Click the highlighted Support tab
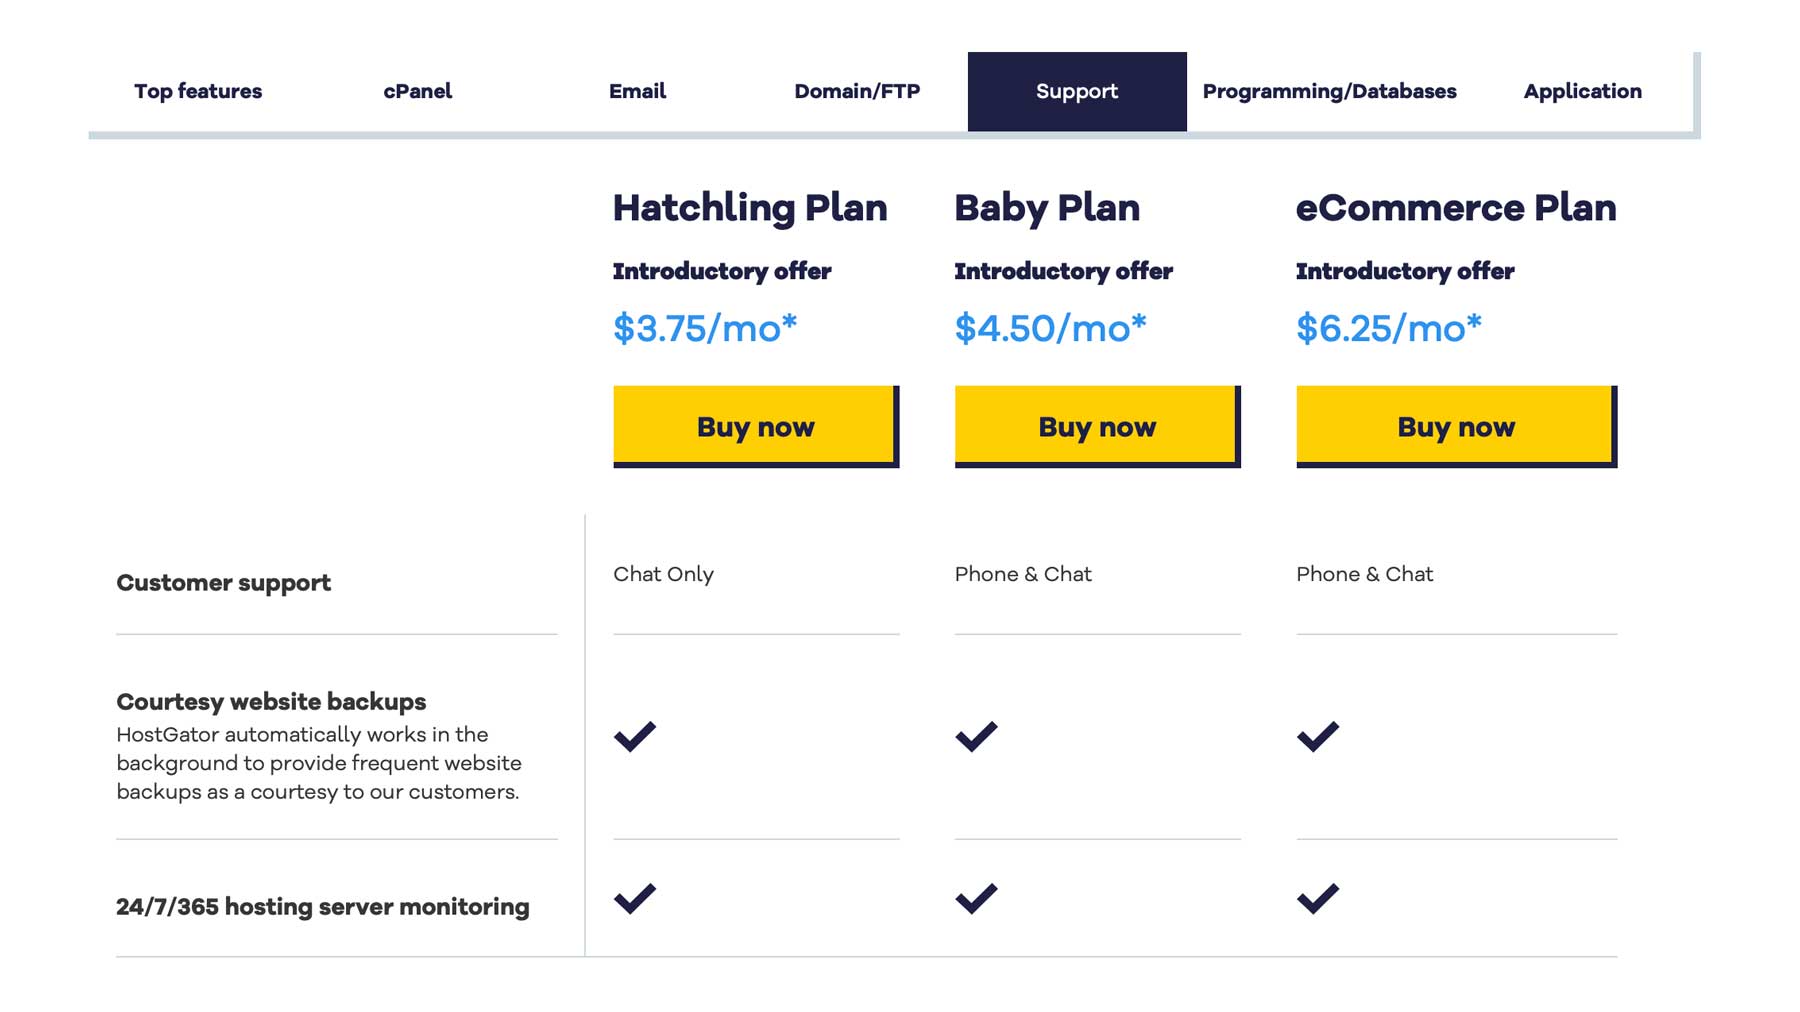Screen dimensions: 1800x1012 click(1076, 91)
